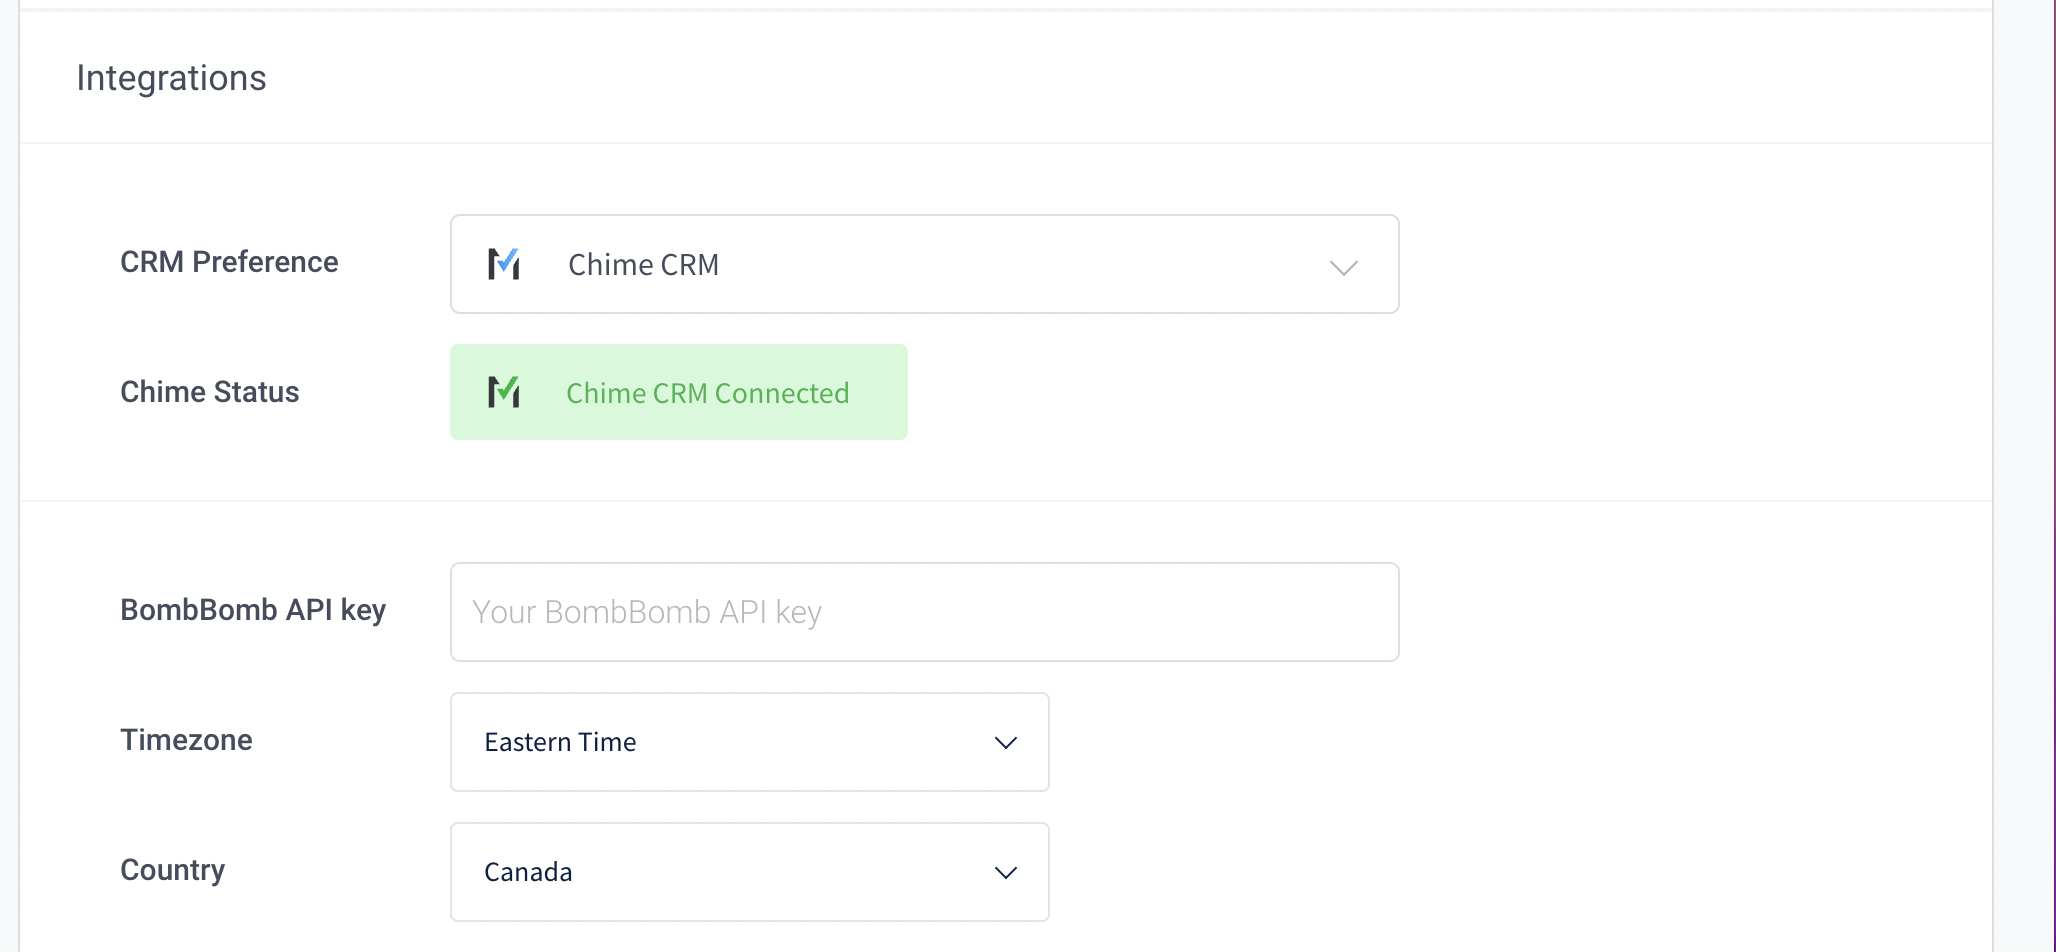
Task: Click the Timezone field label
Action: (186, 740)
